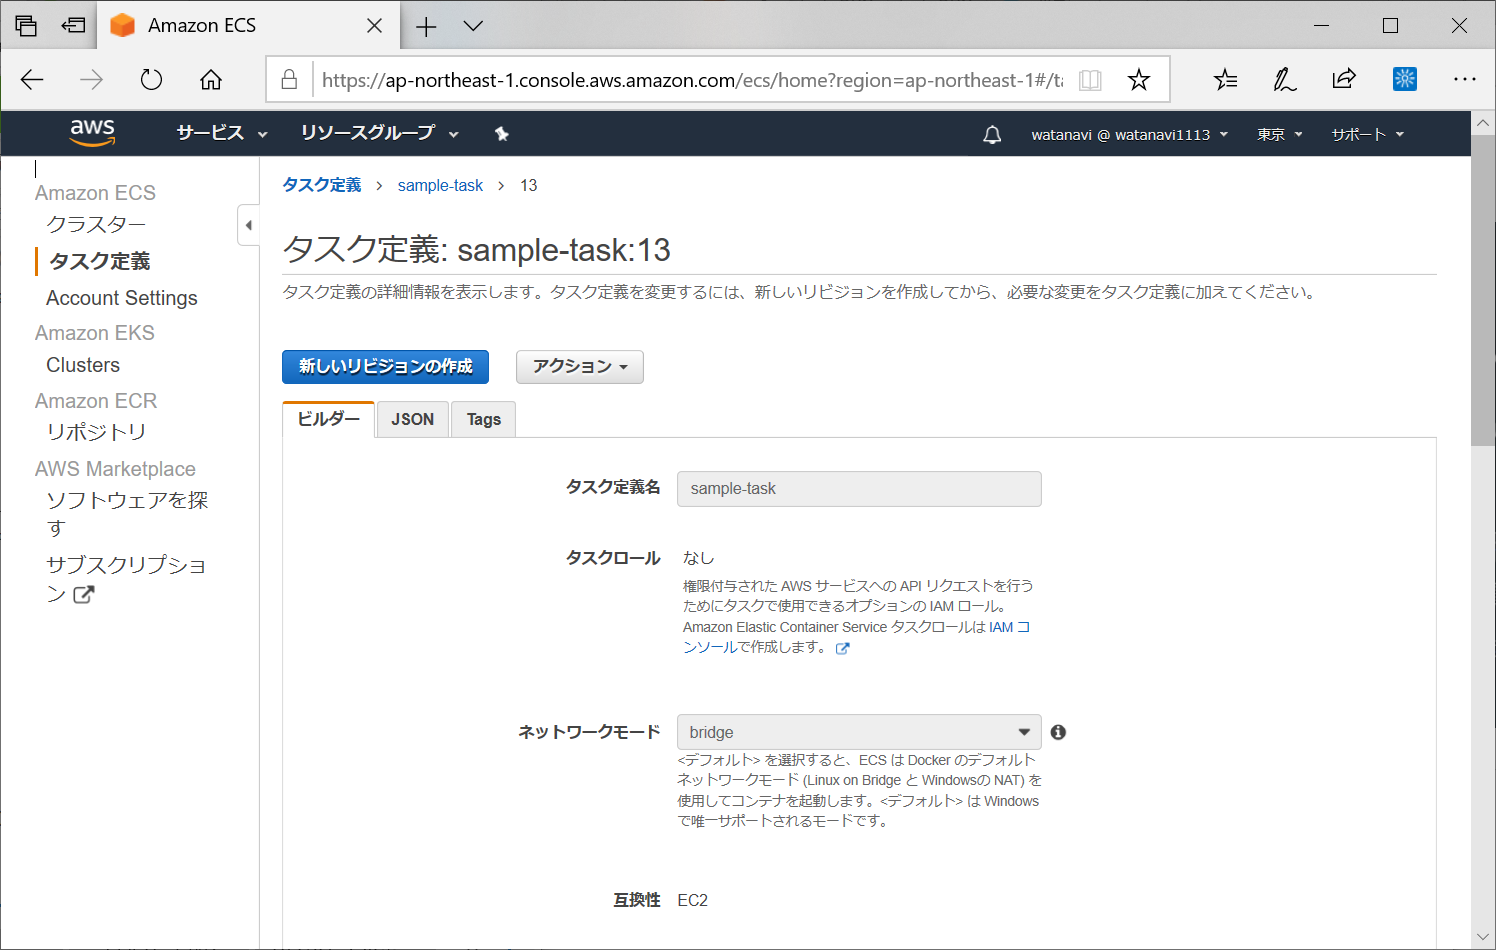Open browser settings and more menu

pos(1465,79)
